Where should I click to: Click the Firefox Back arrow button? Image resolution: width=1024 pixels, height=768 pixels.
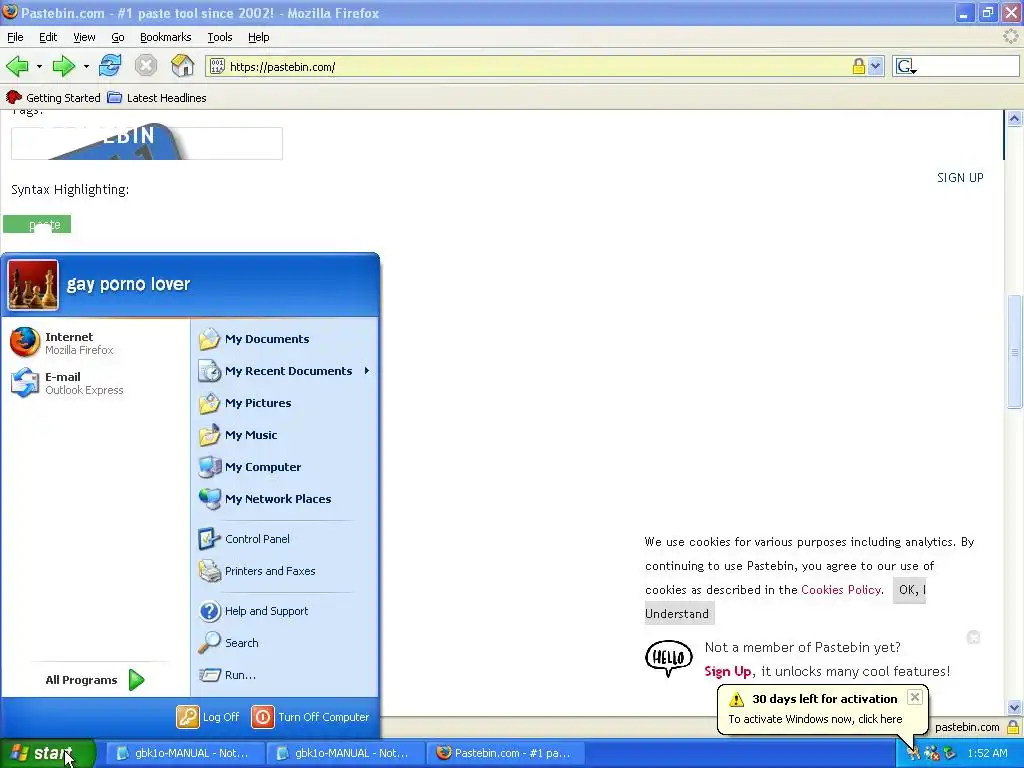tap(17, 66)
